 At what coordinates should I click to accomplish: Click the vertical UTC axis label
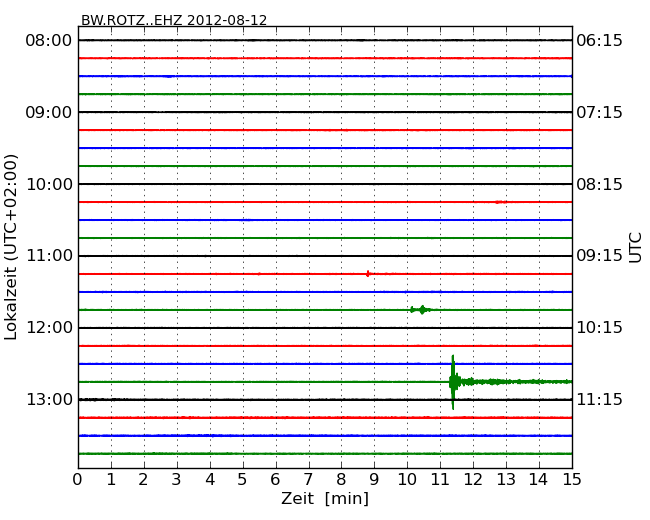pos(635,248)
